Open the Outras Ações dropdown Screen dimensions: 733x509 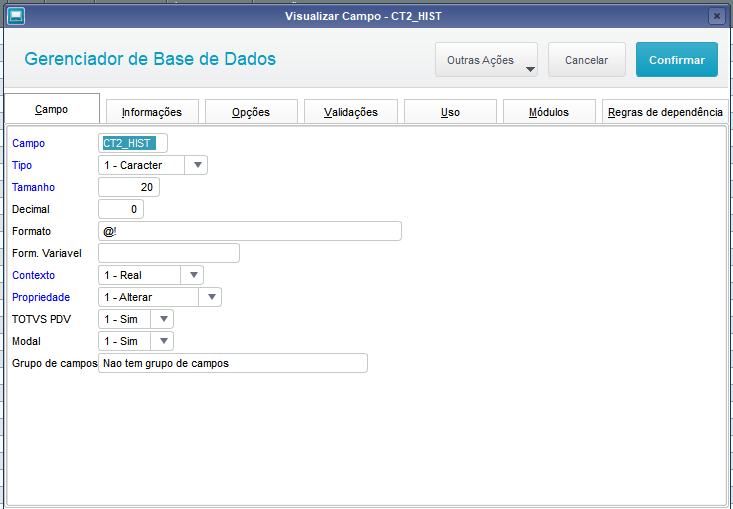point(486,60)
